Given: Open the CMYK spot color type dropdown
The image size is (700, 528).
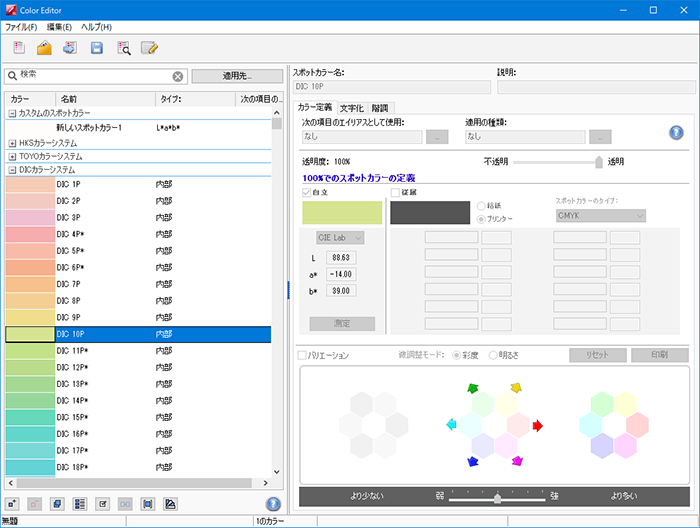Looking at the screenshot, I should tap(600, 216).
